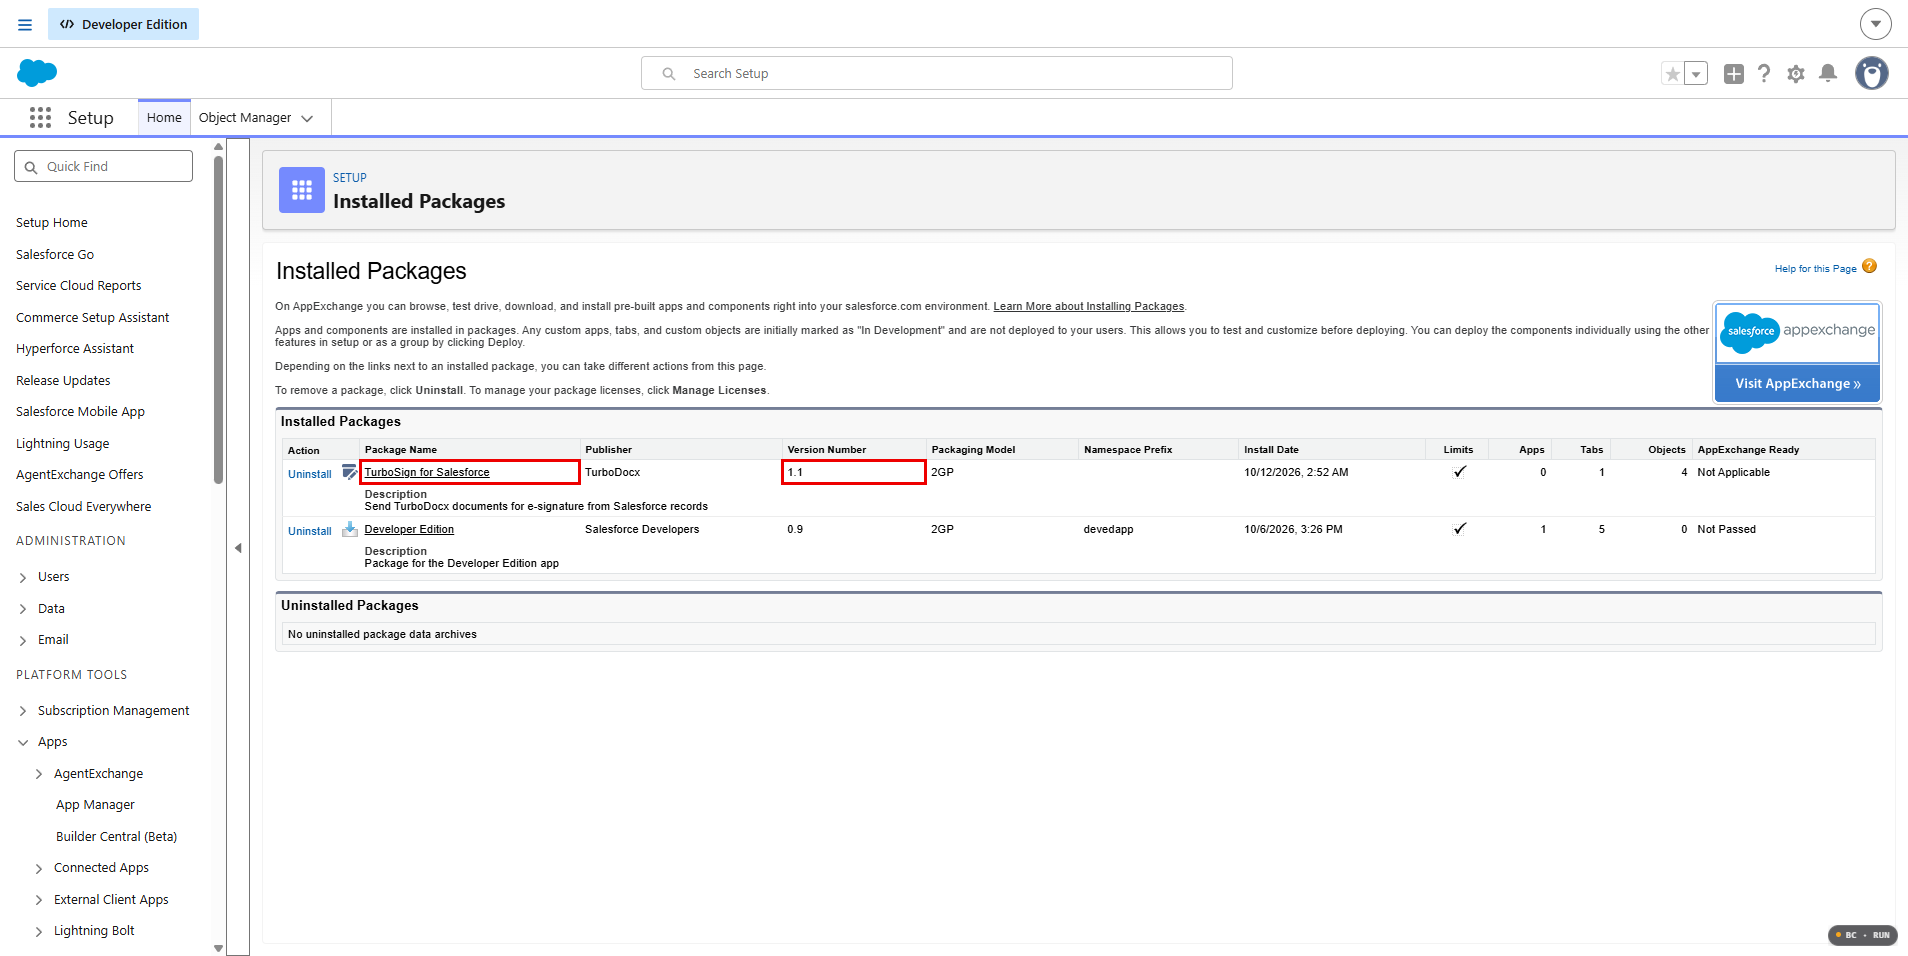
Task: Click the Installed Packages header grid icon
Action: [x=302, y=190]
